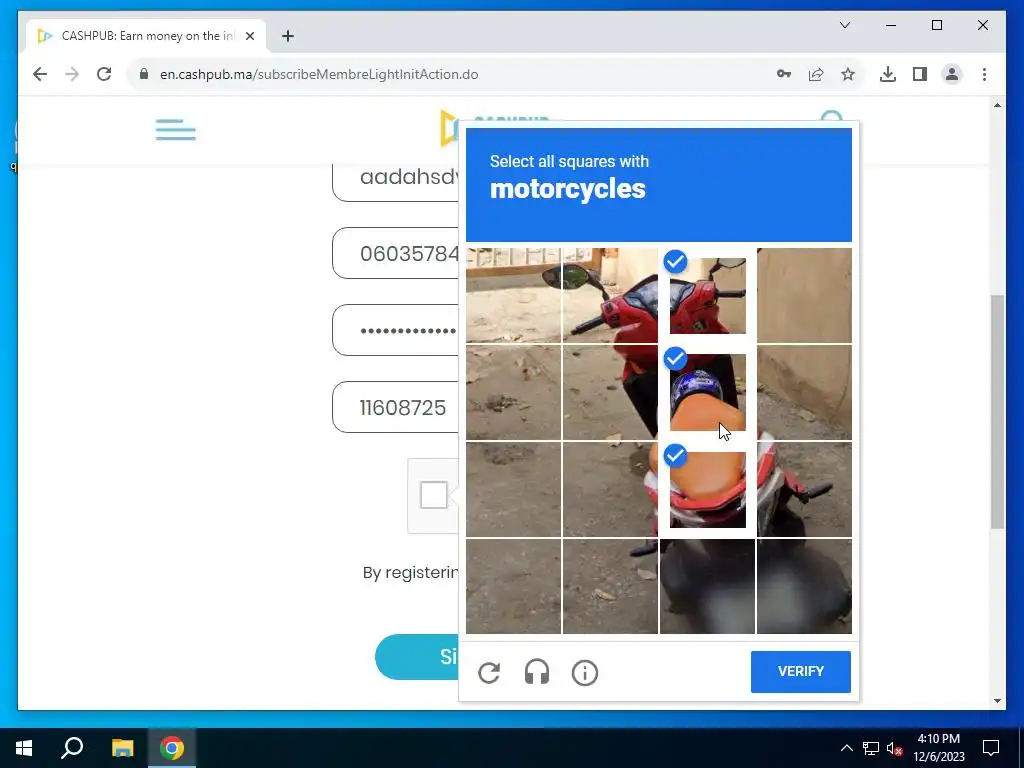Show hidden system tray icons
The image size is (1024, 768).
click(846, 748)
